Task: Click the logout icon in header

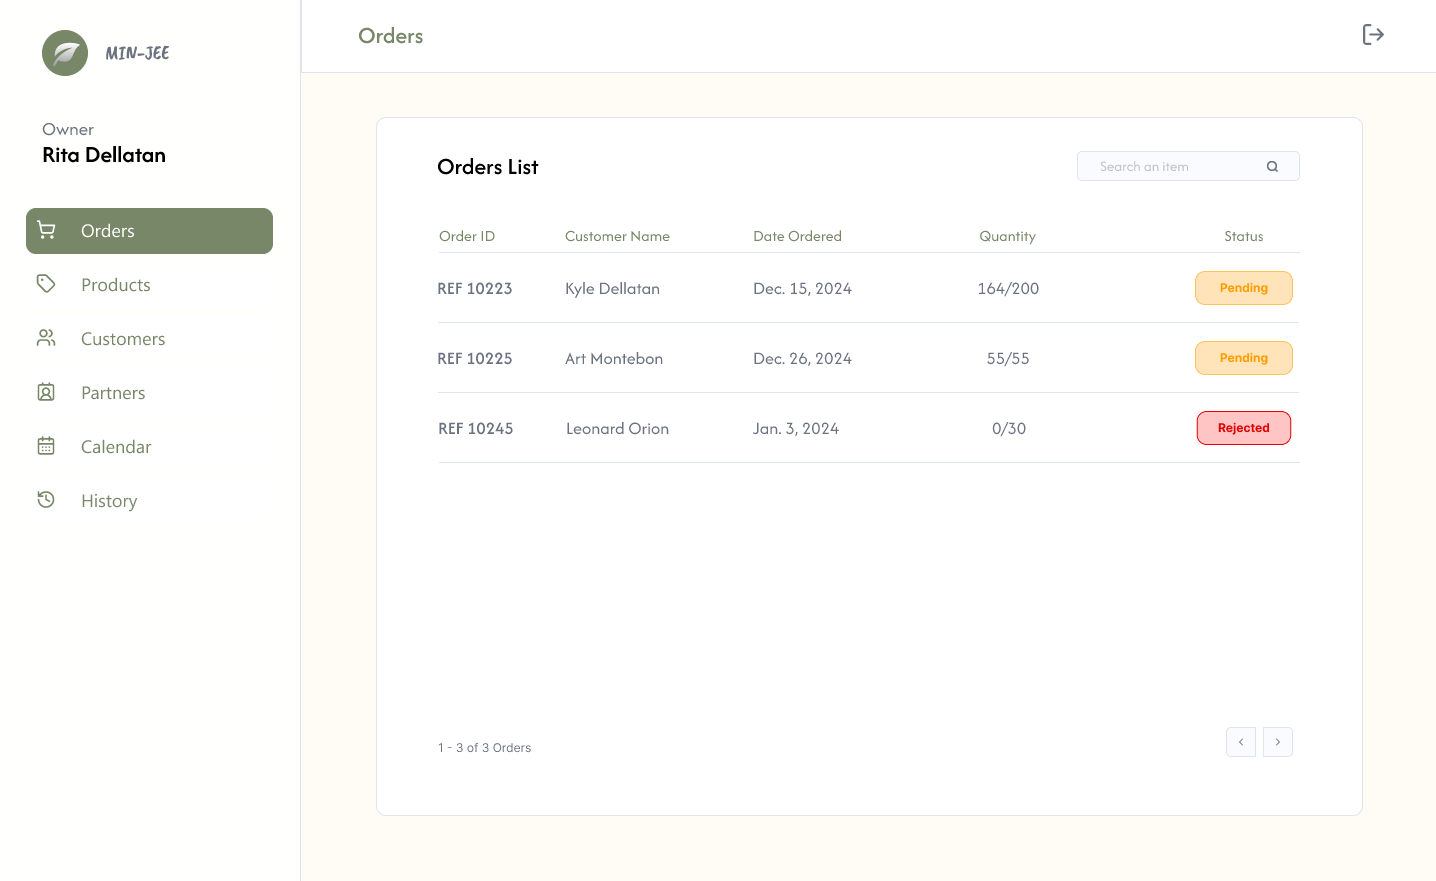Action: coord(1373,35)
